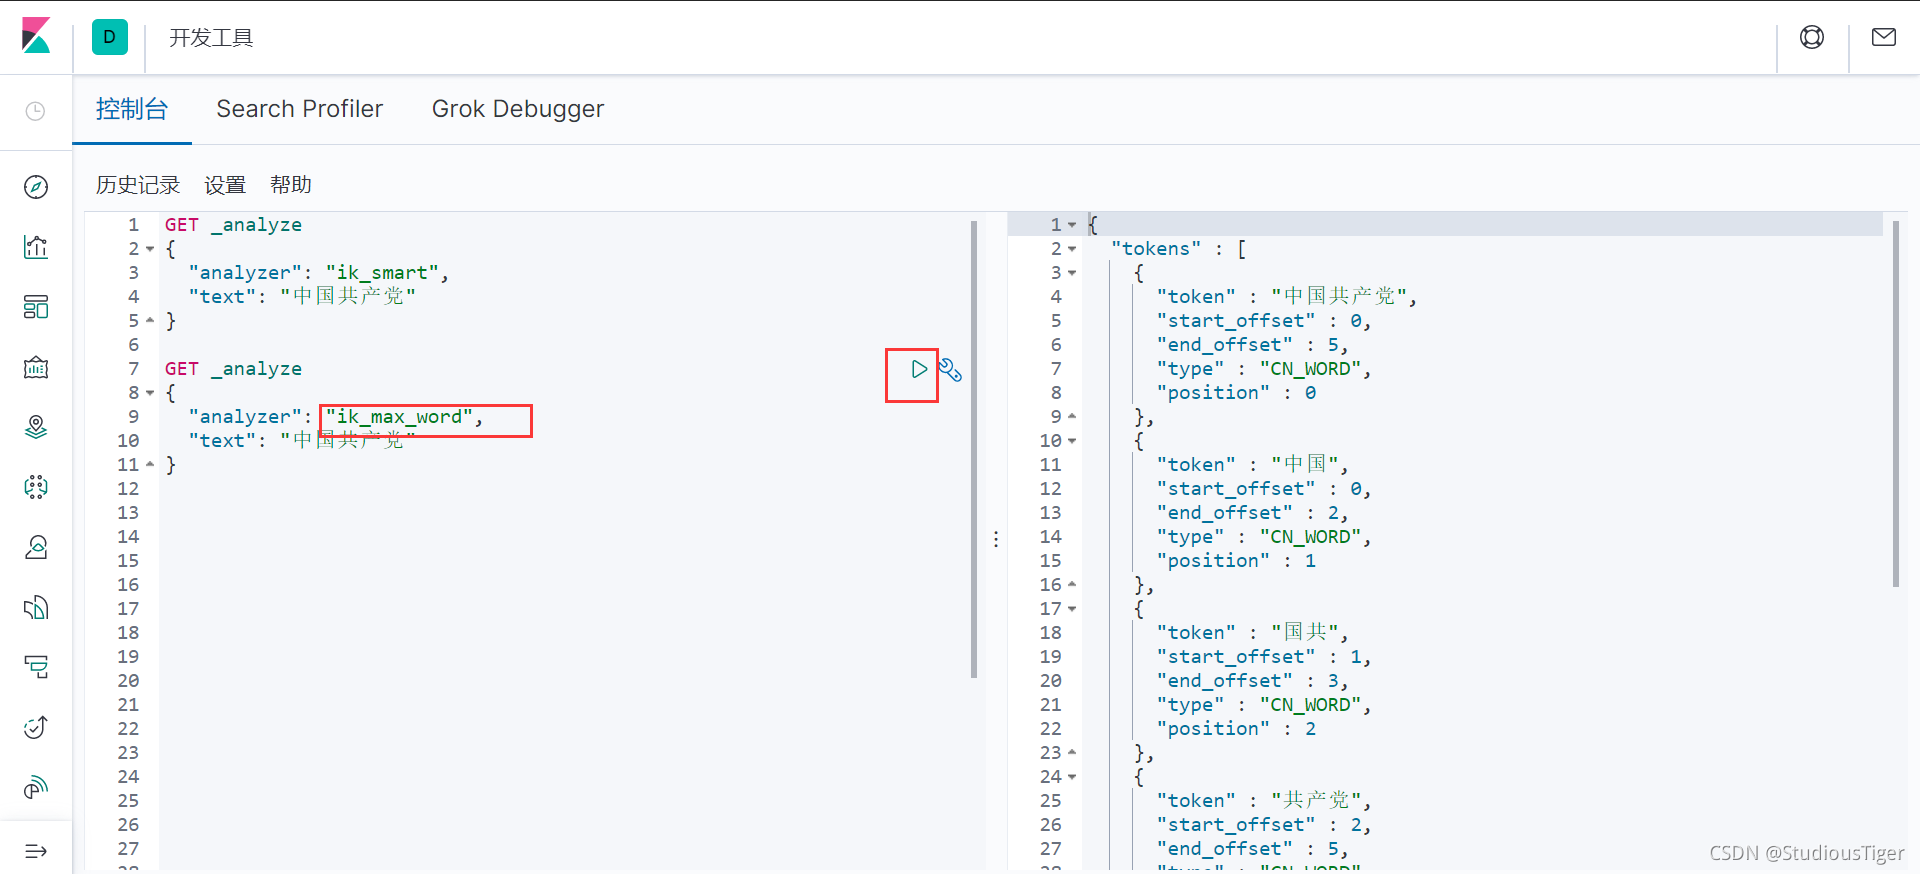Viewport: 1920px width, 874px height.
Task: Open Discover compass icon in sidebar
Action: tap(36, 187)
